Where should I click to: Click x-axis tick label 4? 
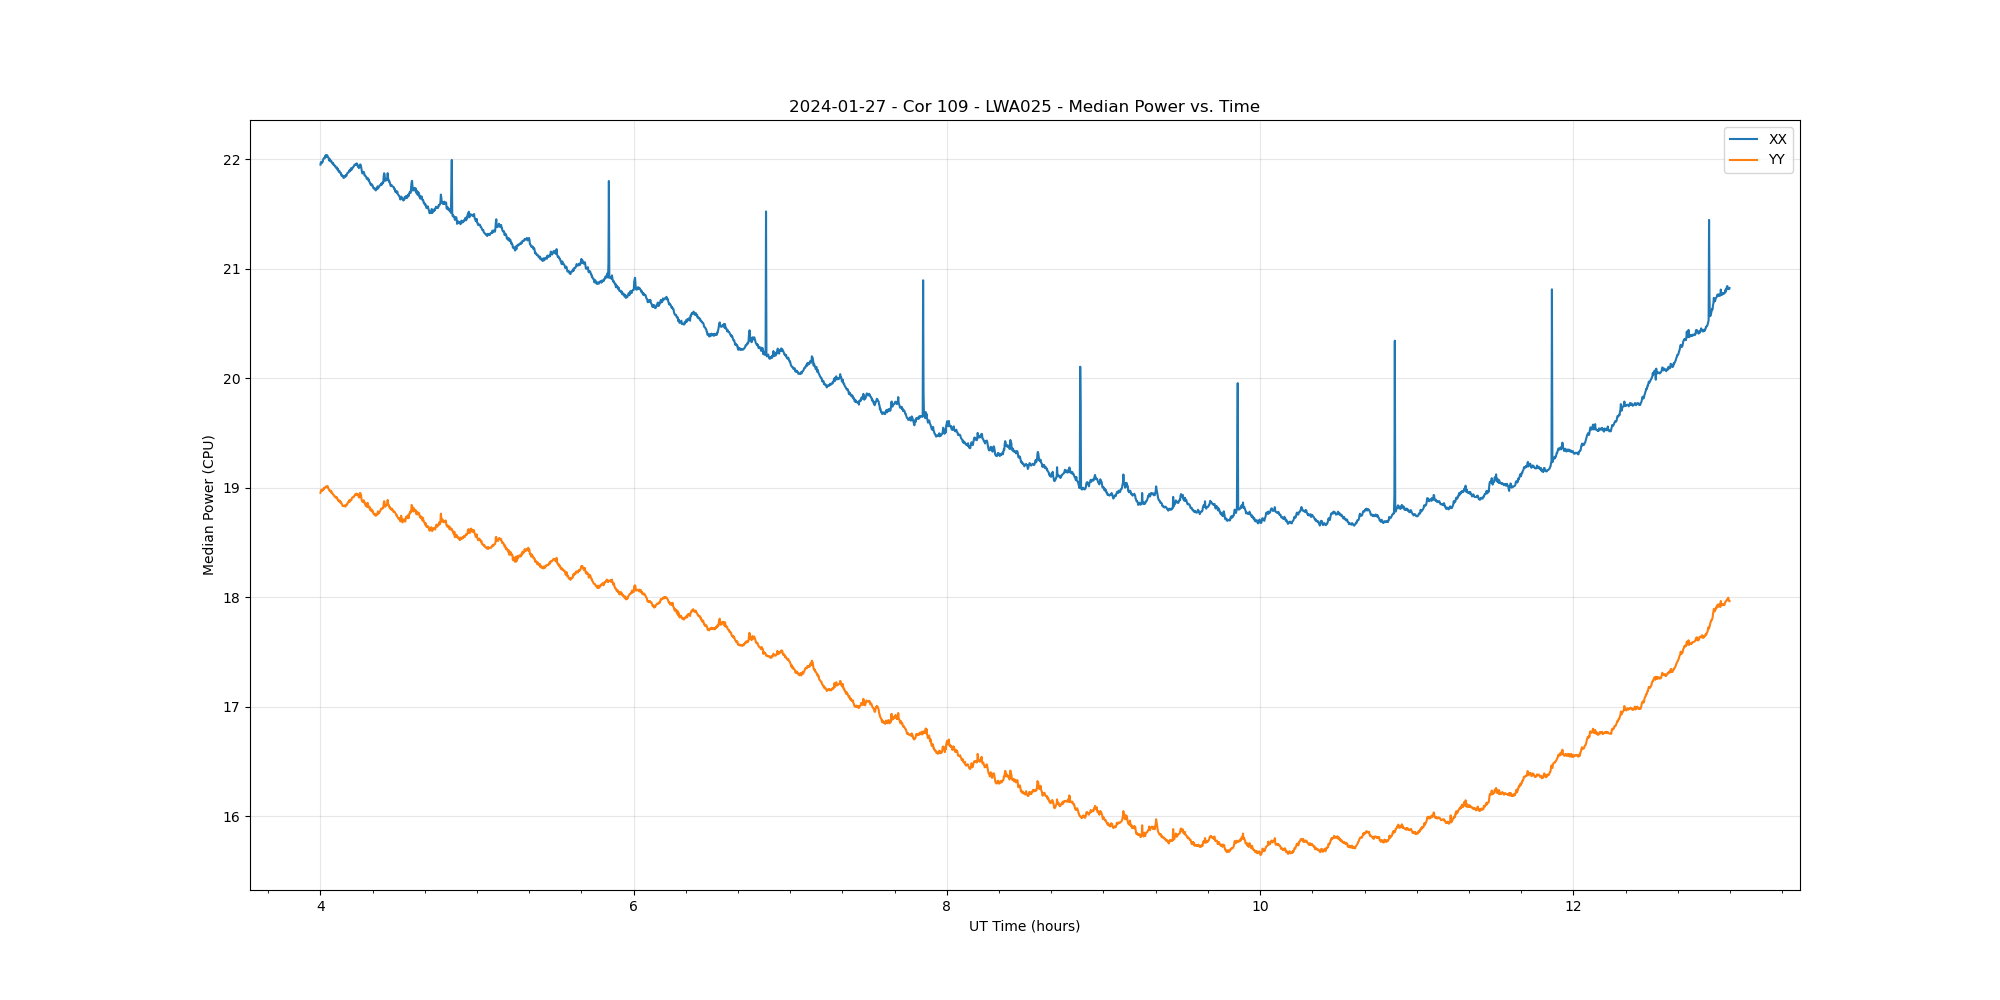tap(321, 907)
